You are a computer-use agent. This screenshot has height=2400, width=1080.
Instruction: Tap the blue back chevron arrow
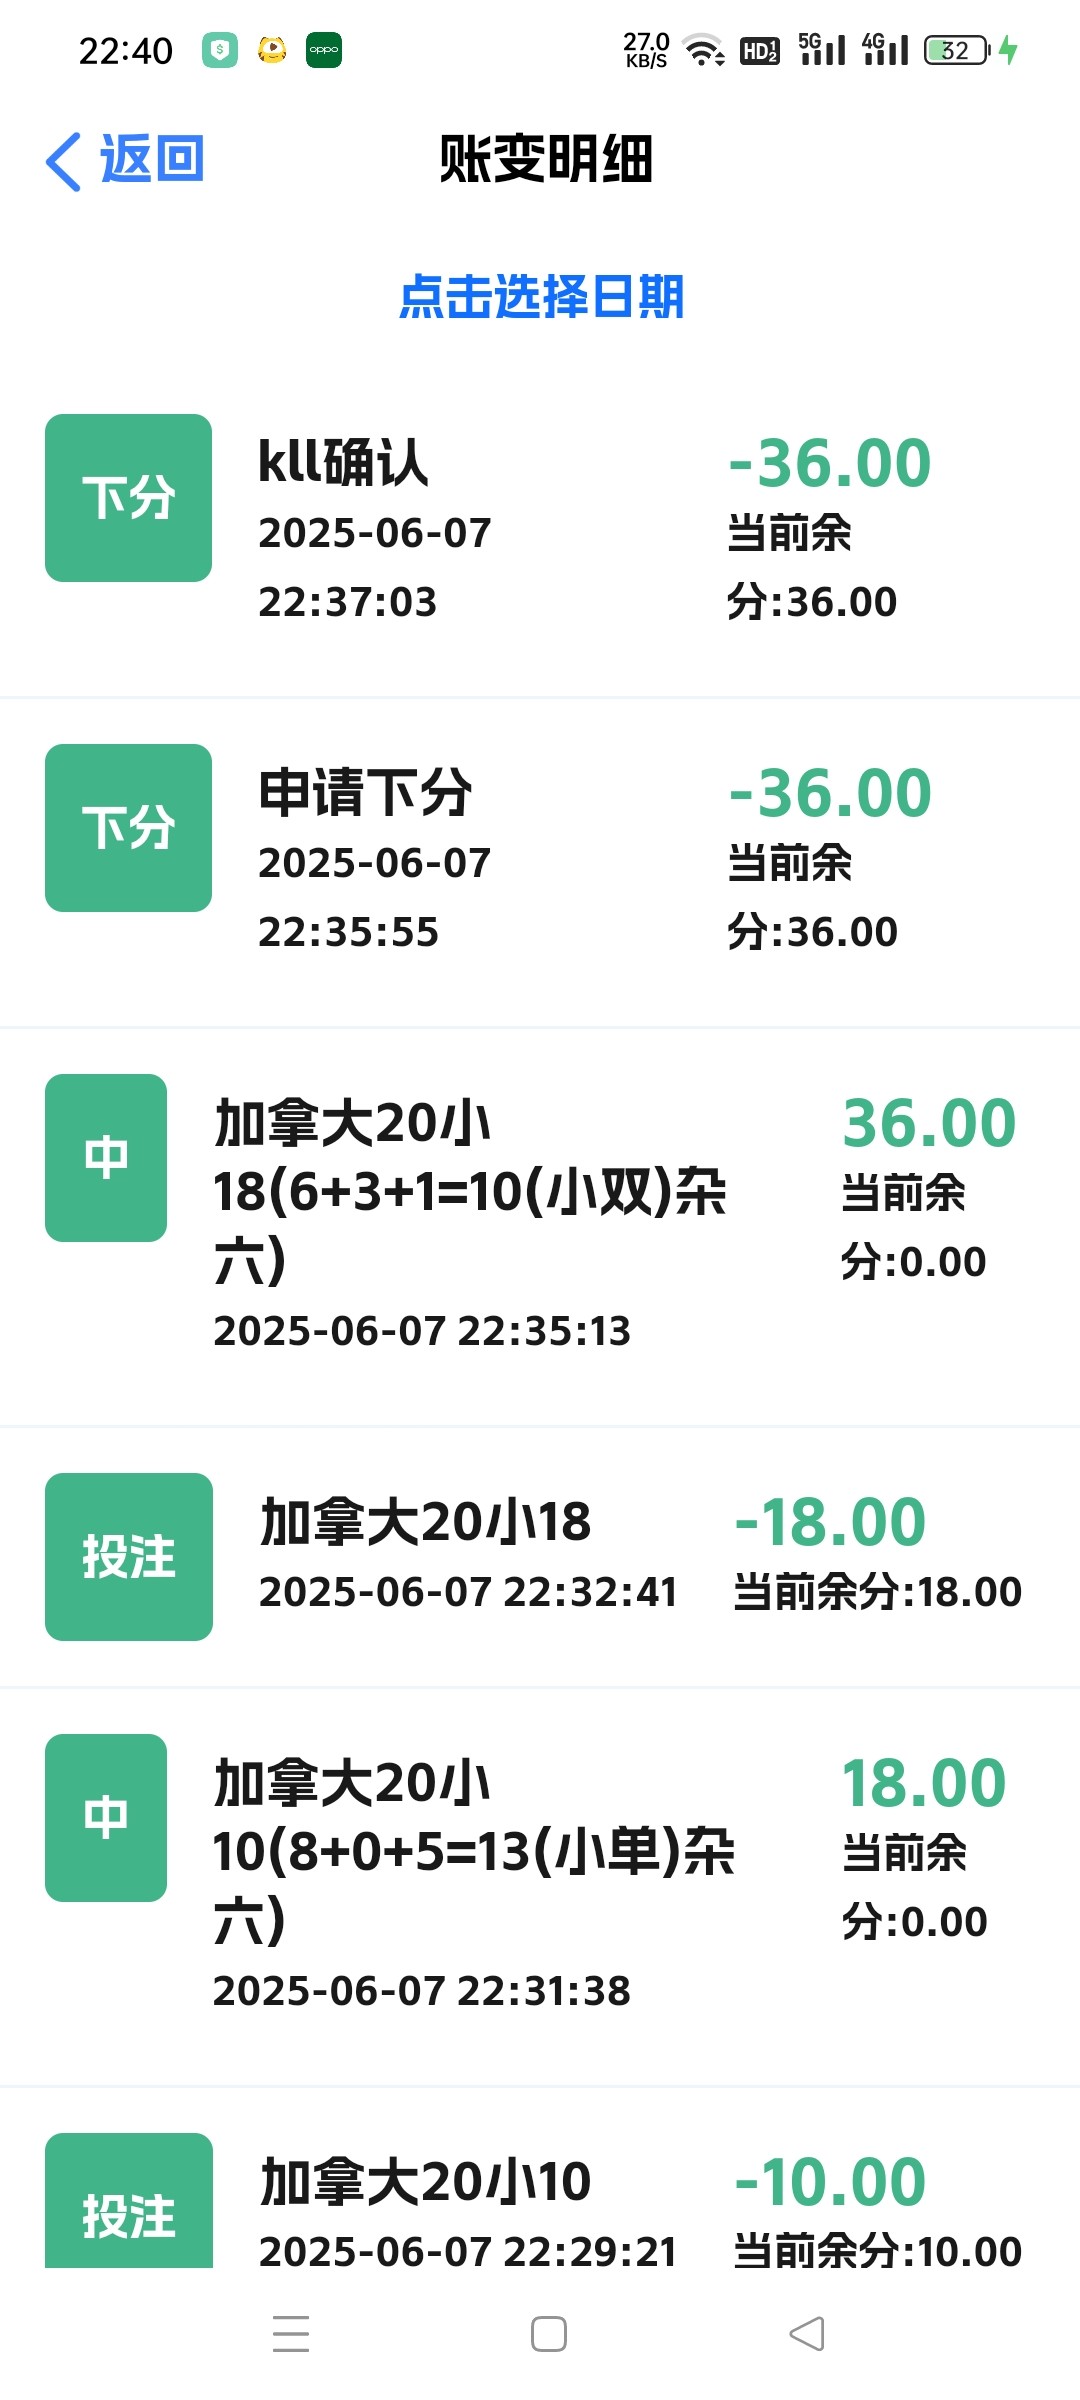(64, 161)
